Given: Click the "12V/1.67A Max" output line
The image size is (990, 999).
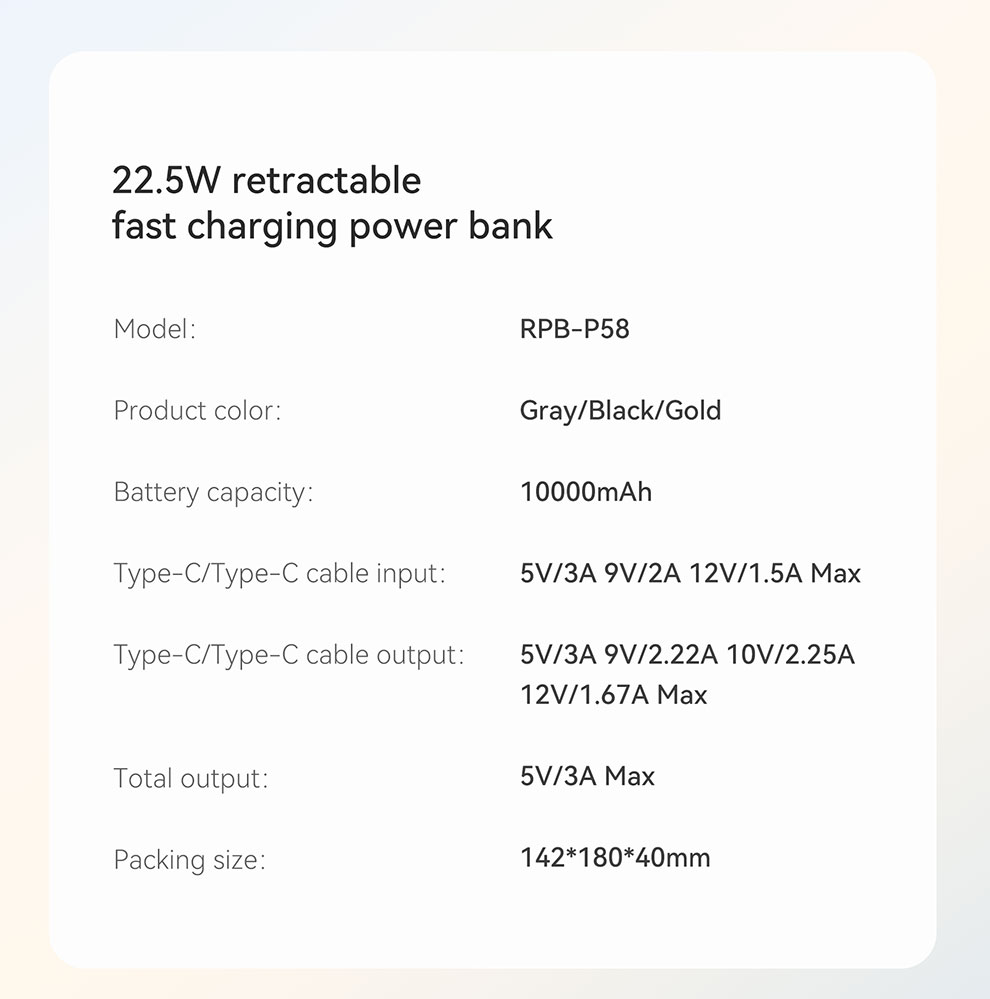Looking at the screenshot, I should [x=614, y=695].
